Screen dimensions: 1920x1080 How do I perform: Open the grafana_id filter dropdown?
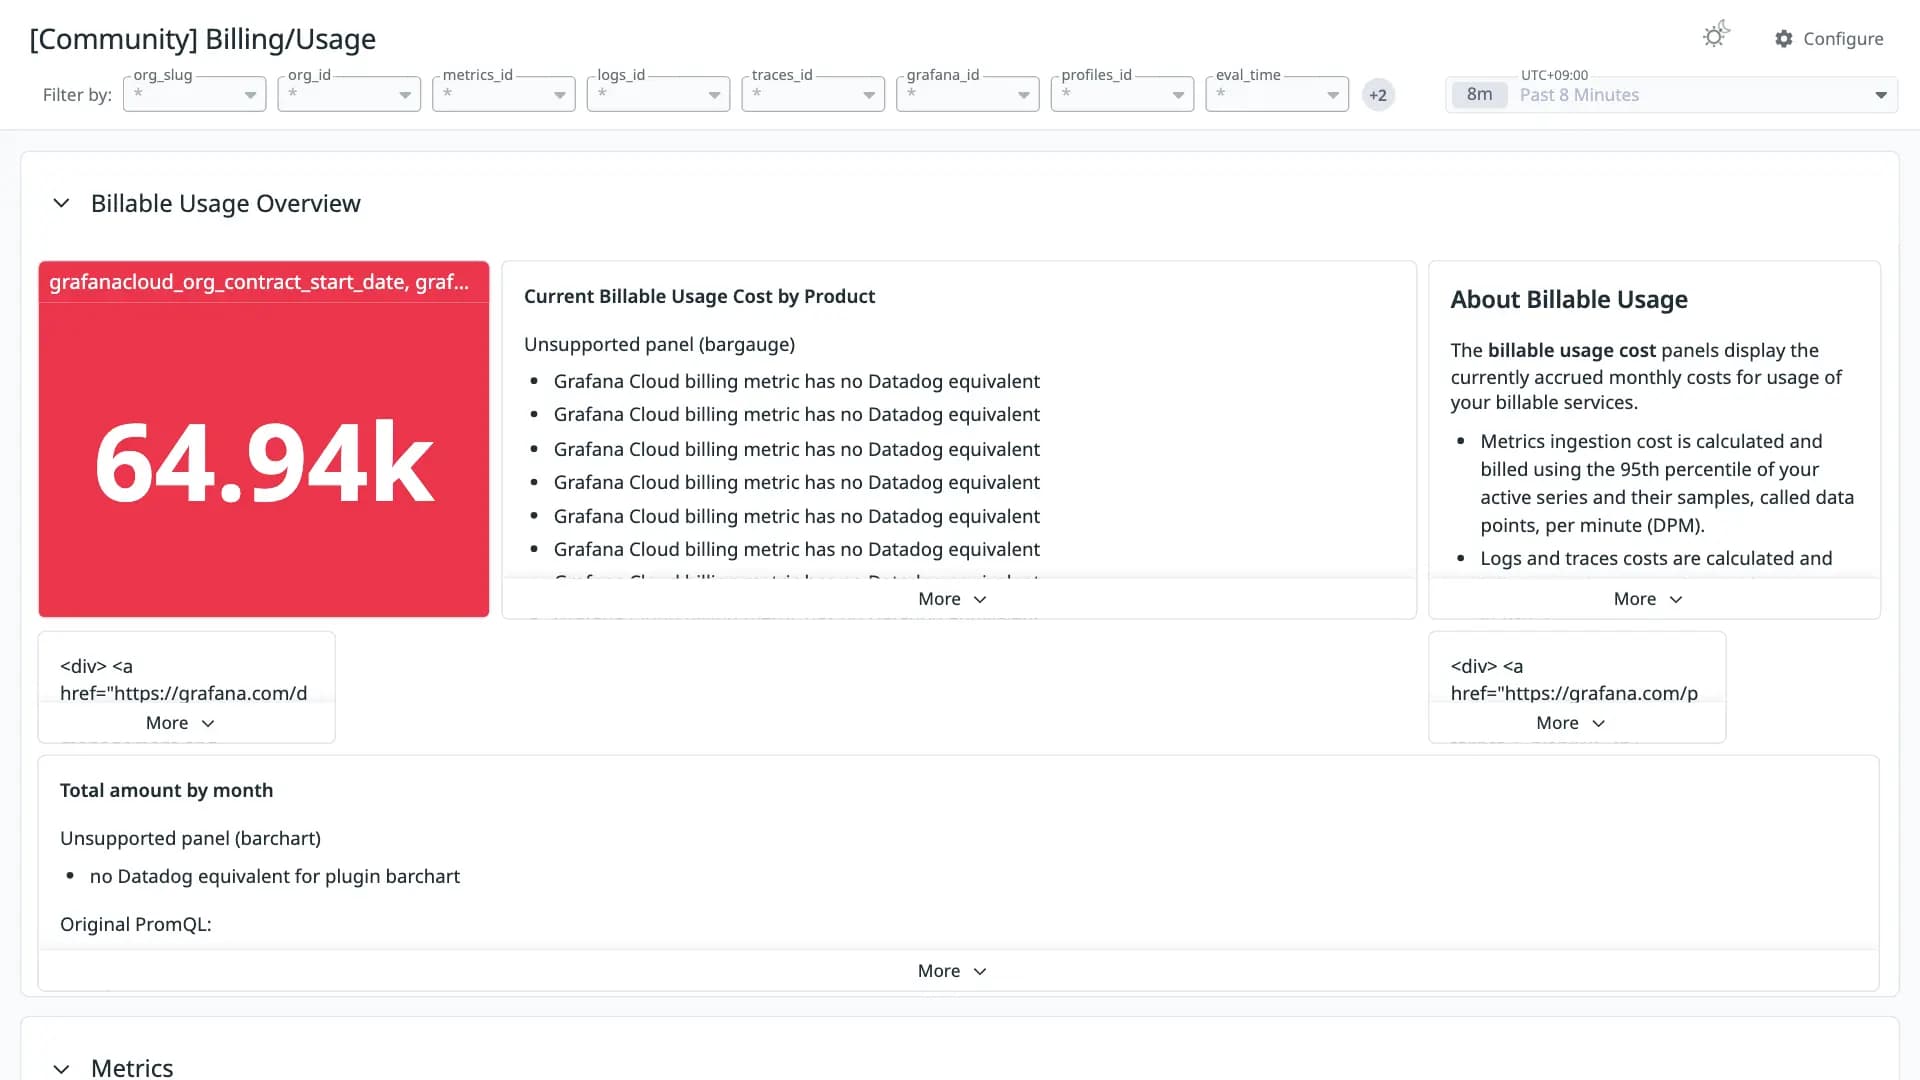[968, 94]
